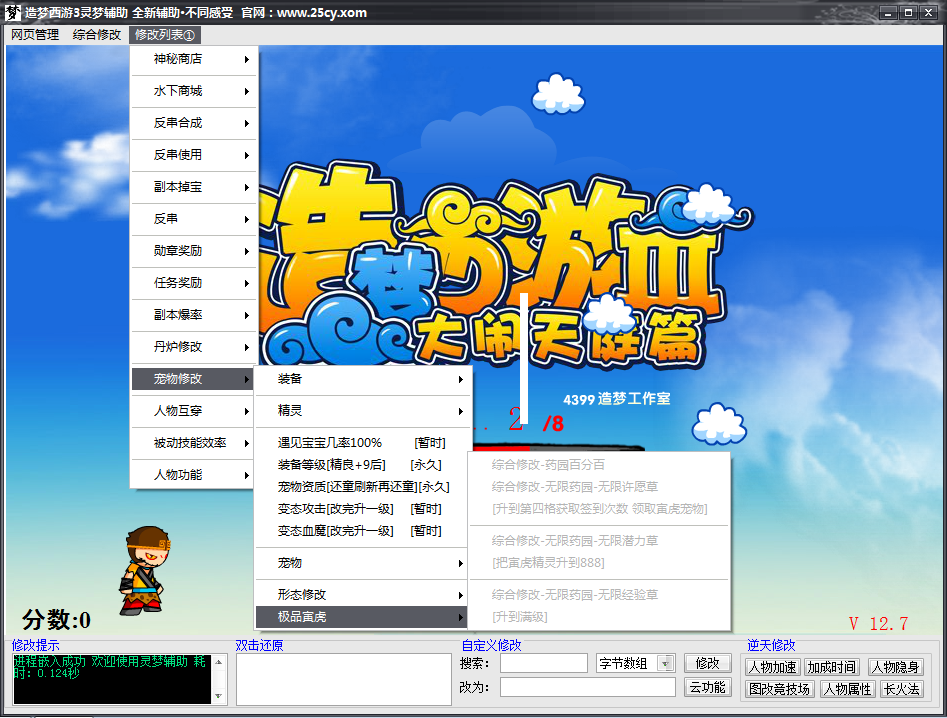Choose 装备等级[精良+9后] [永久]
Screen dimensions: 947x718
tap(363, 465)
